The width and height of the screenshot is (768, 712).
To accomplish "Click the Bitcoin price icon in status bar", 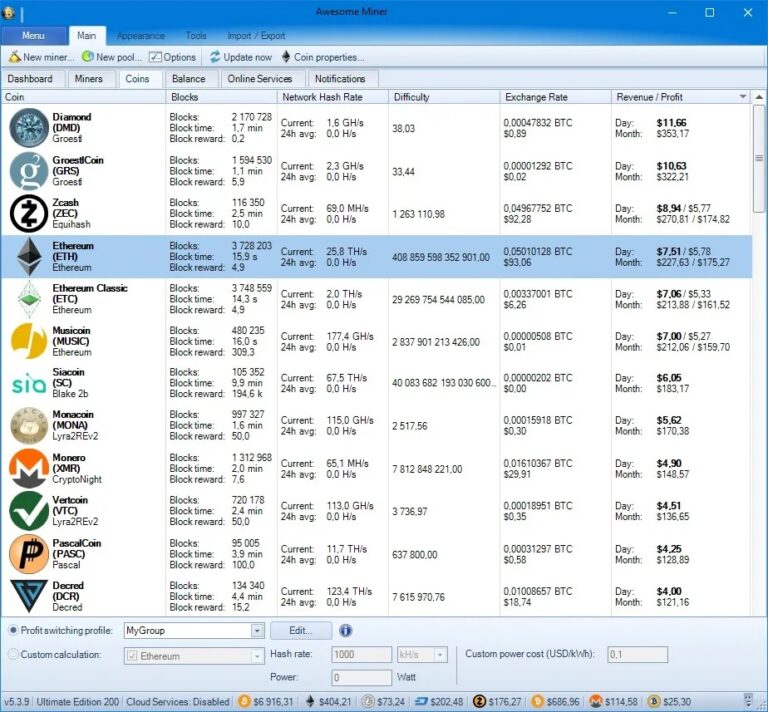I will click(244, 702).
